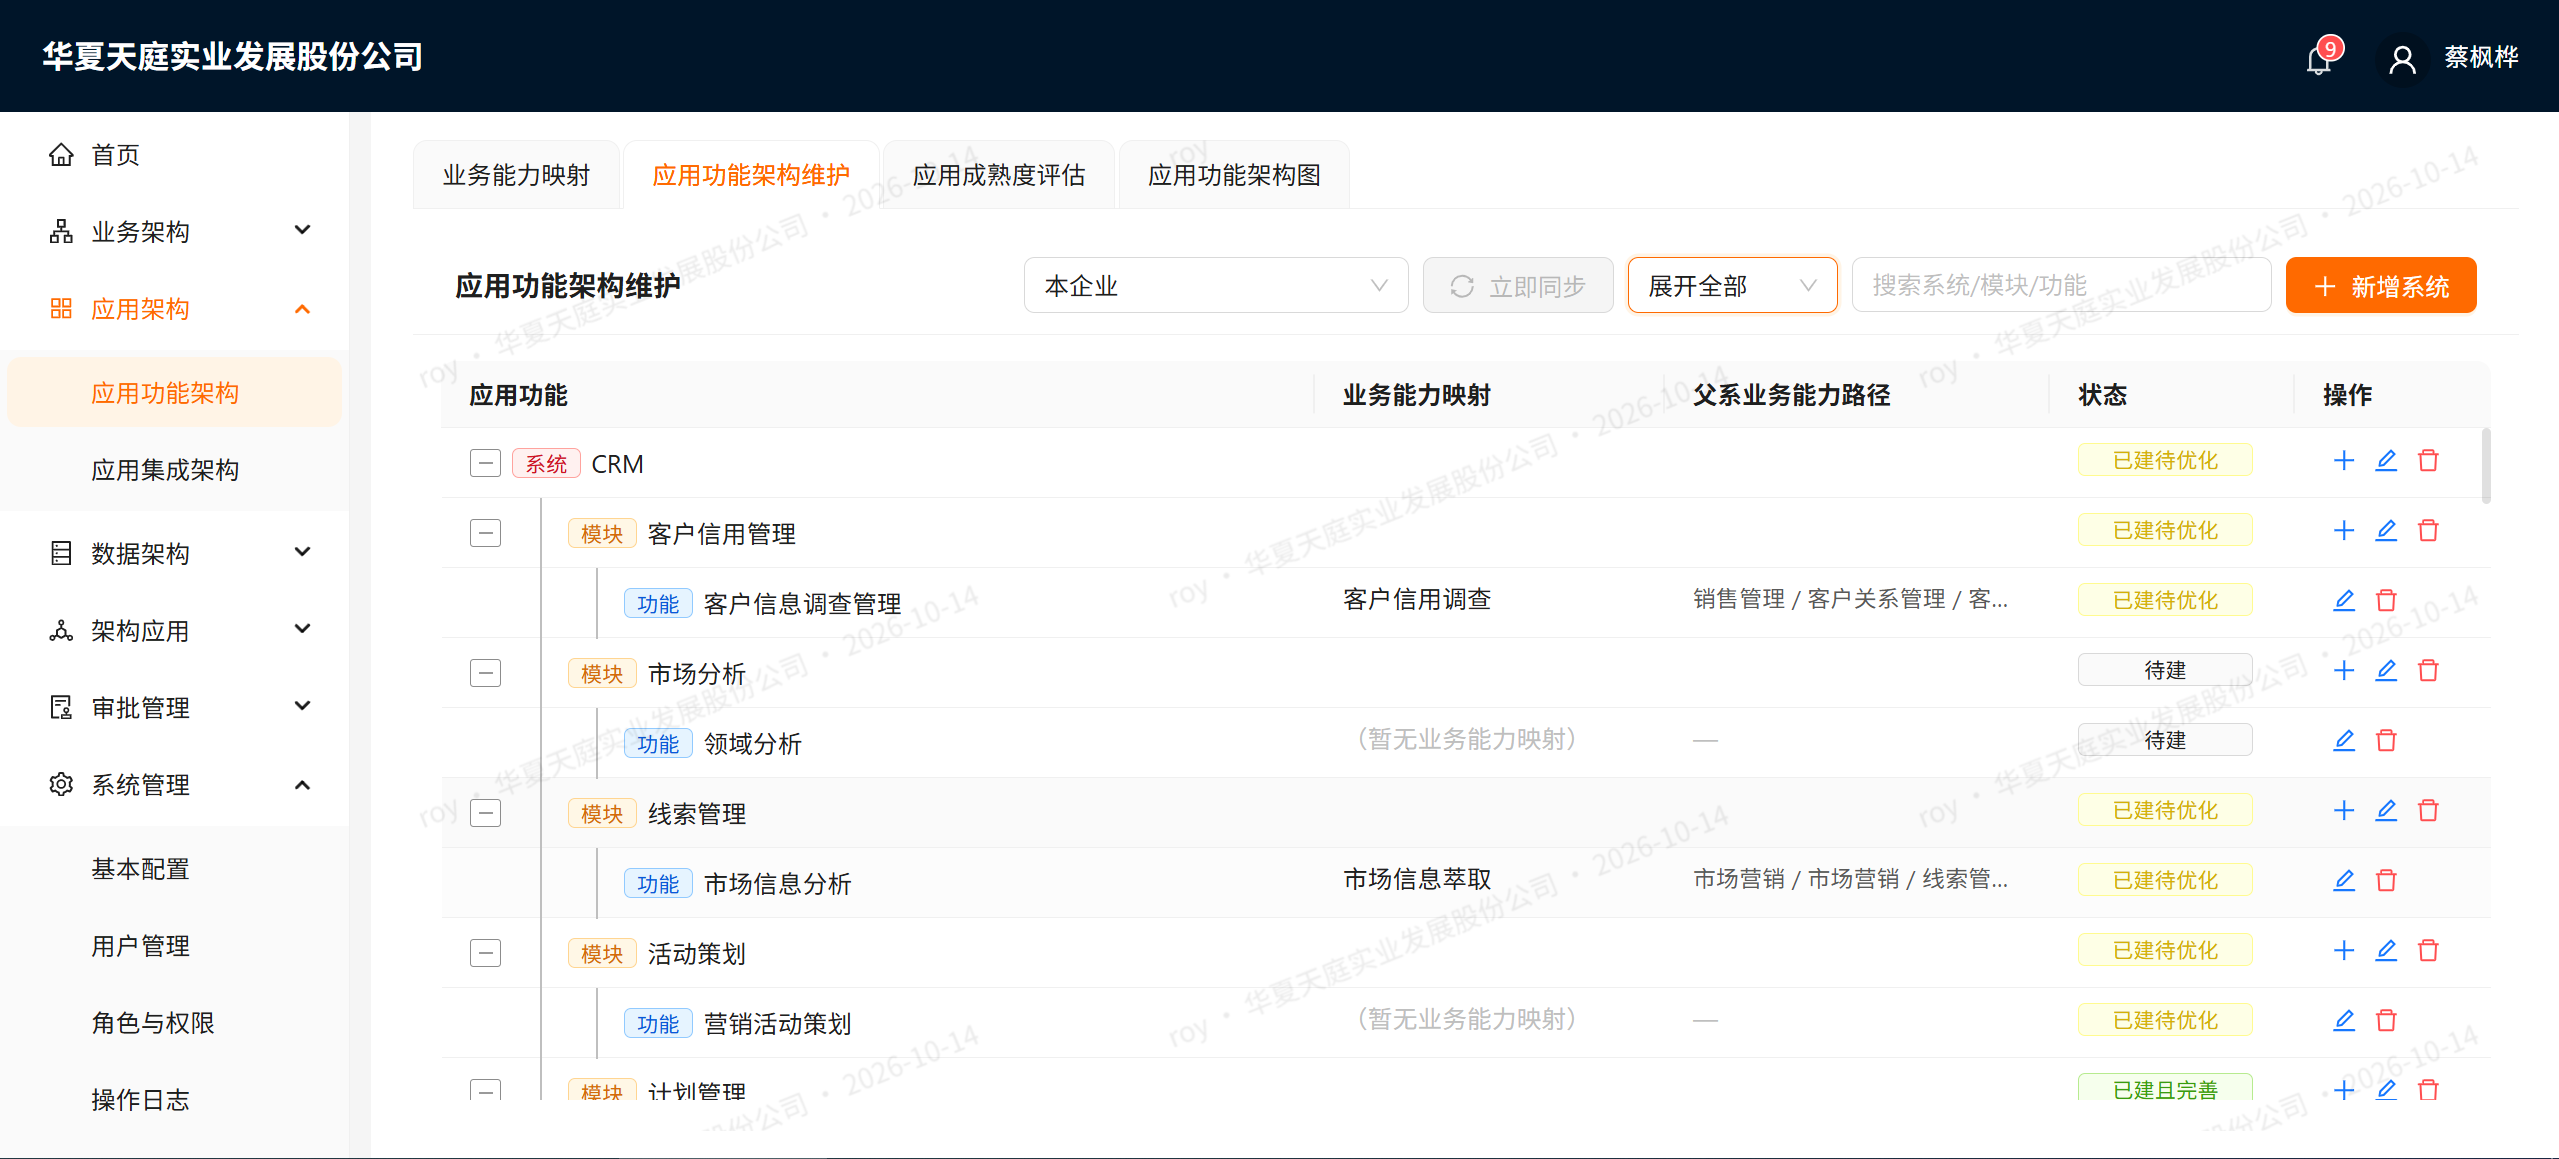Viewport: 2559px width, 1159px height.
Task: Open the user avatar icon
Action: (2402, 59)
